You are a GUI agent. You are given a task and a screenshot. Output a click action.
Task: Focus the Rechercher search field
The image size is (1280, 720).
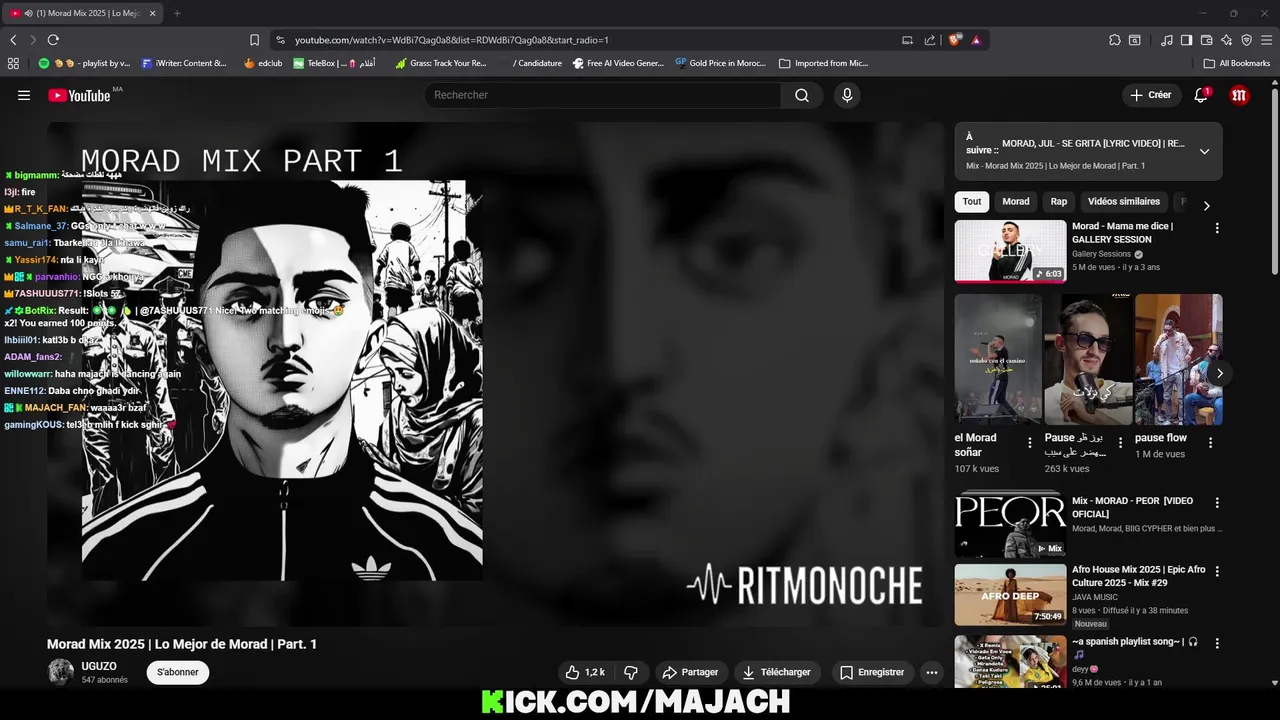[x=602, y=95]
